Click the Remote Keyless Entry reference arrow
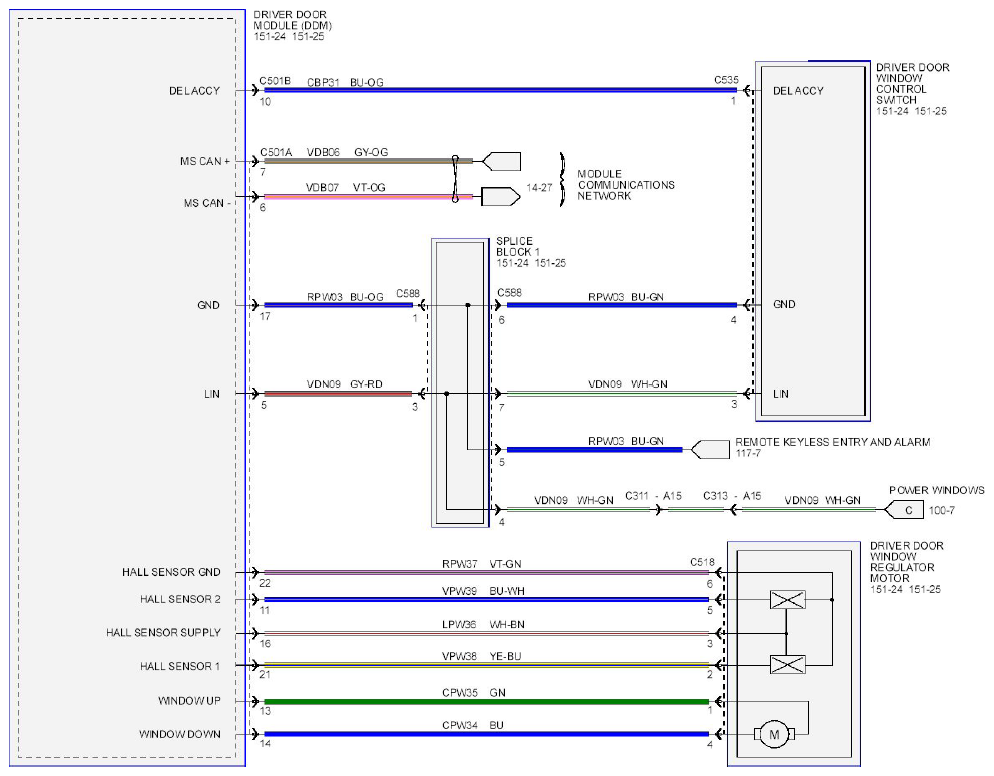Viewport: 994px width, 776px height. [x=709, y=449]
